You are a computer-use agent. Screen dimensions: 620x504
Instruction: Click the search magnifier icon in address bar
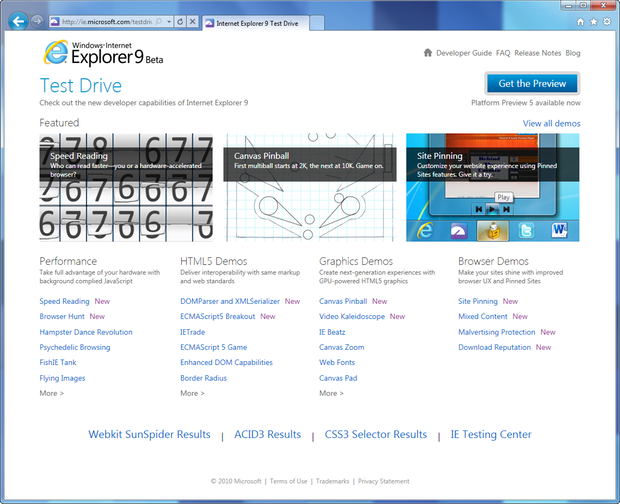pyautogui.click(x=159, y=22)
